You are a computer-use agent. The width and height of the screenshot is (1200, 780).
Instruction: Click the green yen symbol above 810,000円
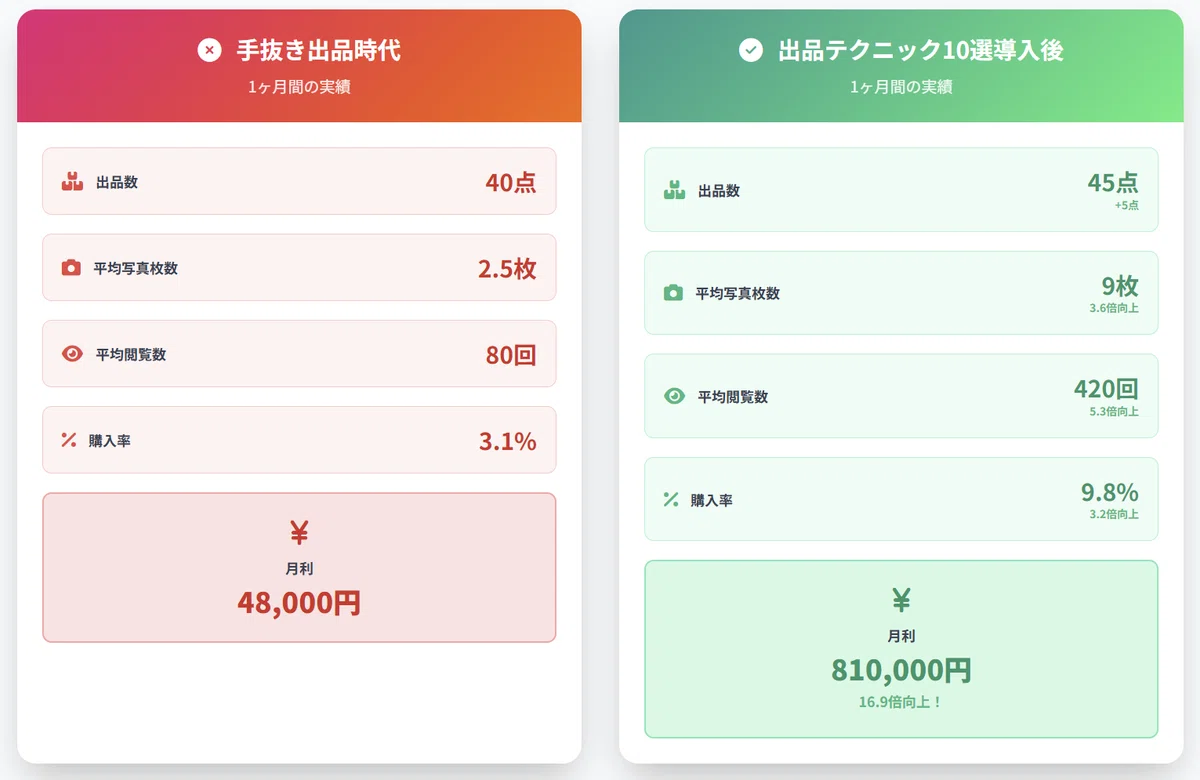coord(901,600)
